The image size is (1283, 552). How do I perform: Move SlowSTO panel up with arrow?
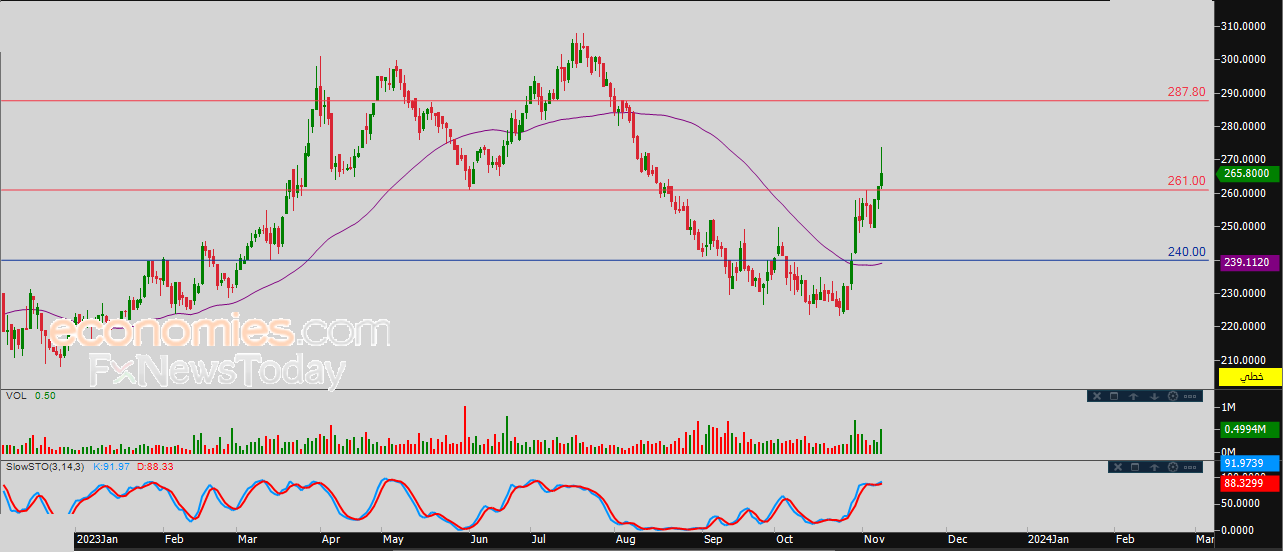point(1154,467)
